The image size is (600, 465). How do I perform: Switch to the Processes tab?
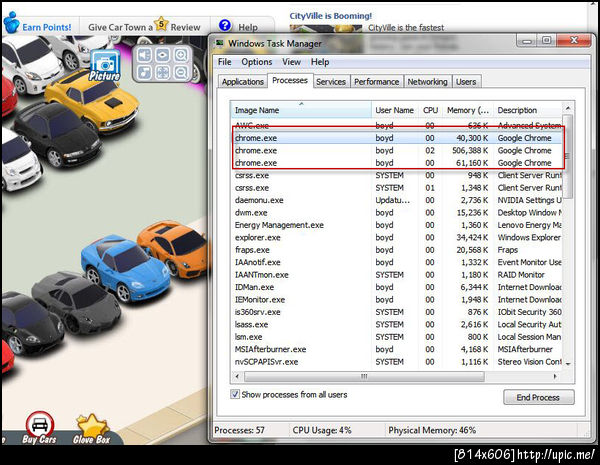point(290,80)
